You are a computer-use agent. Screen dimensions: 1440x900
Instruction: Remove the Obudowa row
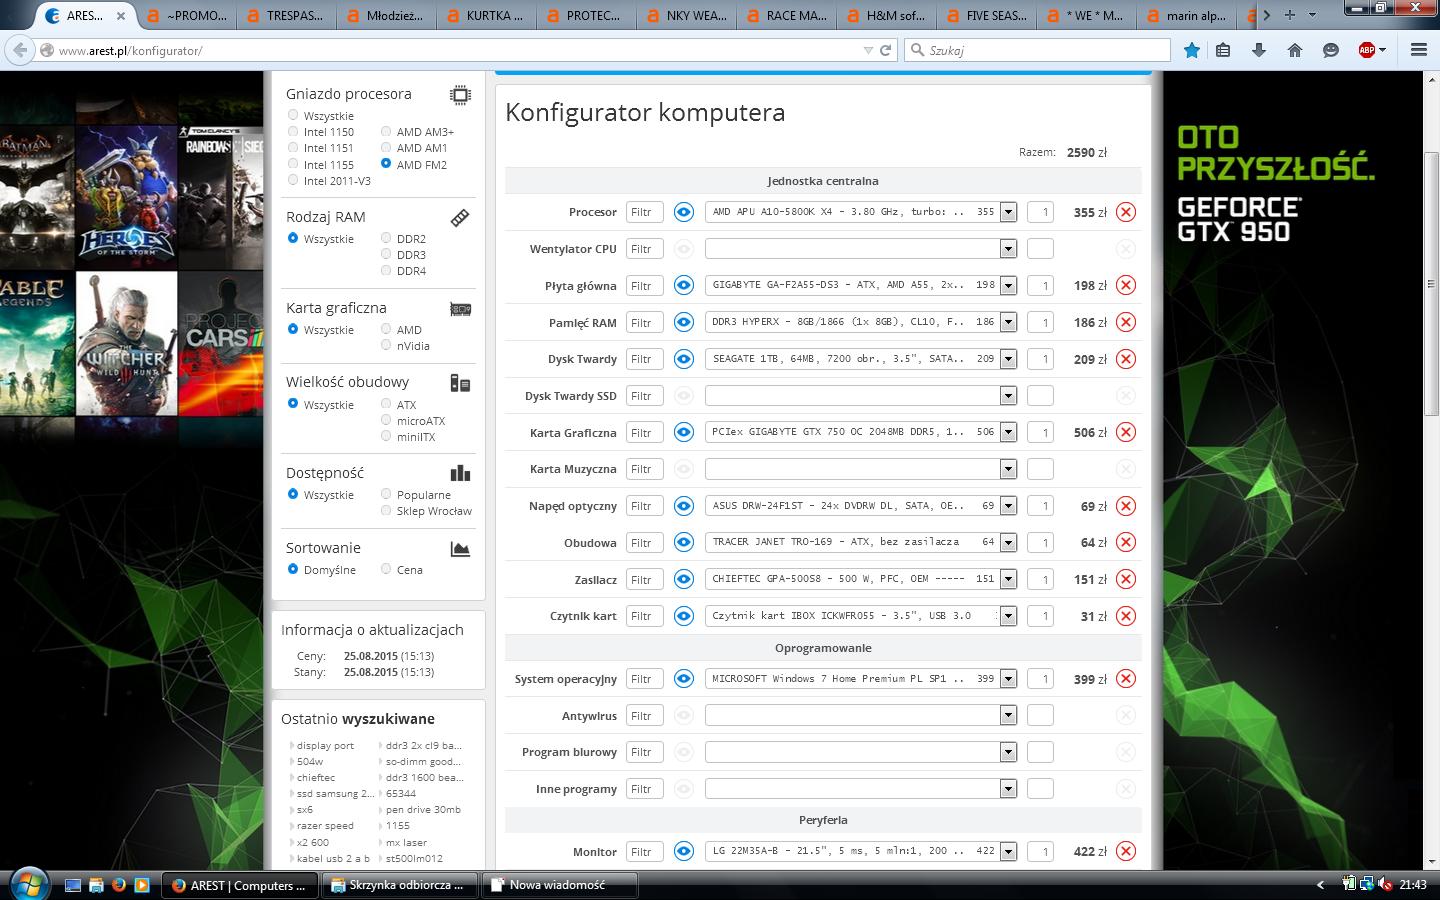pos(1126,542)
